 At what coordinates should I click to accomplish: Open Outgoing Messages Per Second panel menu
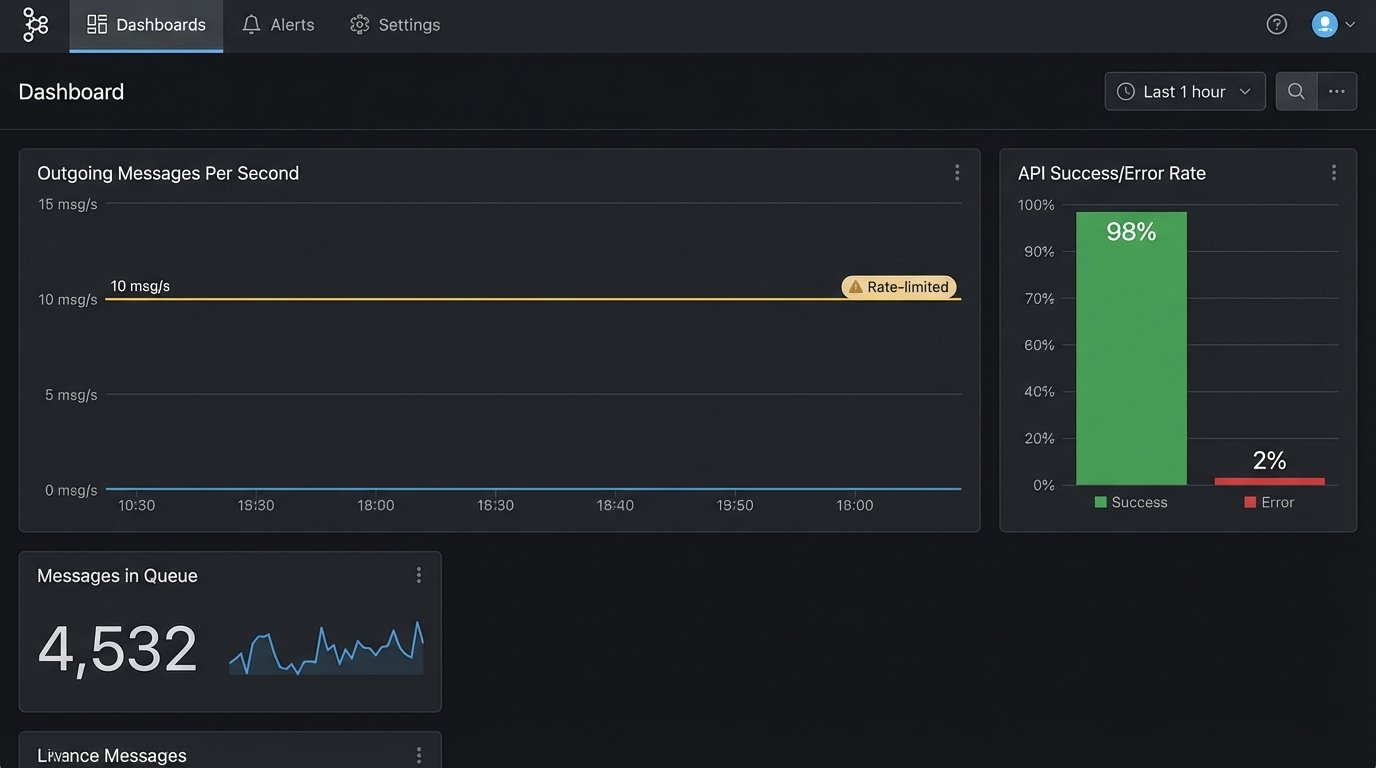[957, 173]
